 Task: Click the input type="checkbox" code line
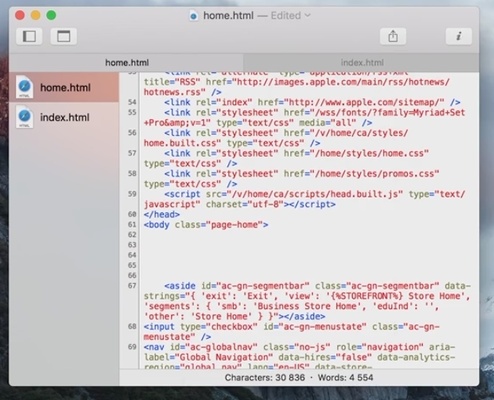coord(292,332)
